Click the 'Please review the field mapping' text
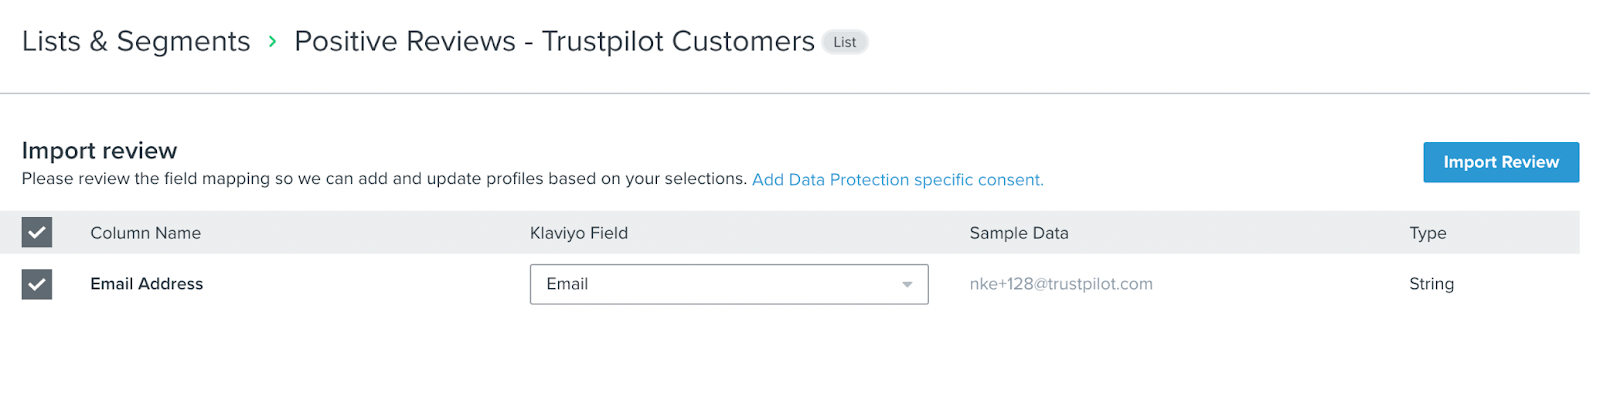 (x=384, y=179)
